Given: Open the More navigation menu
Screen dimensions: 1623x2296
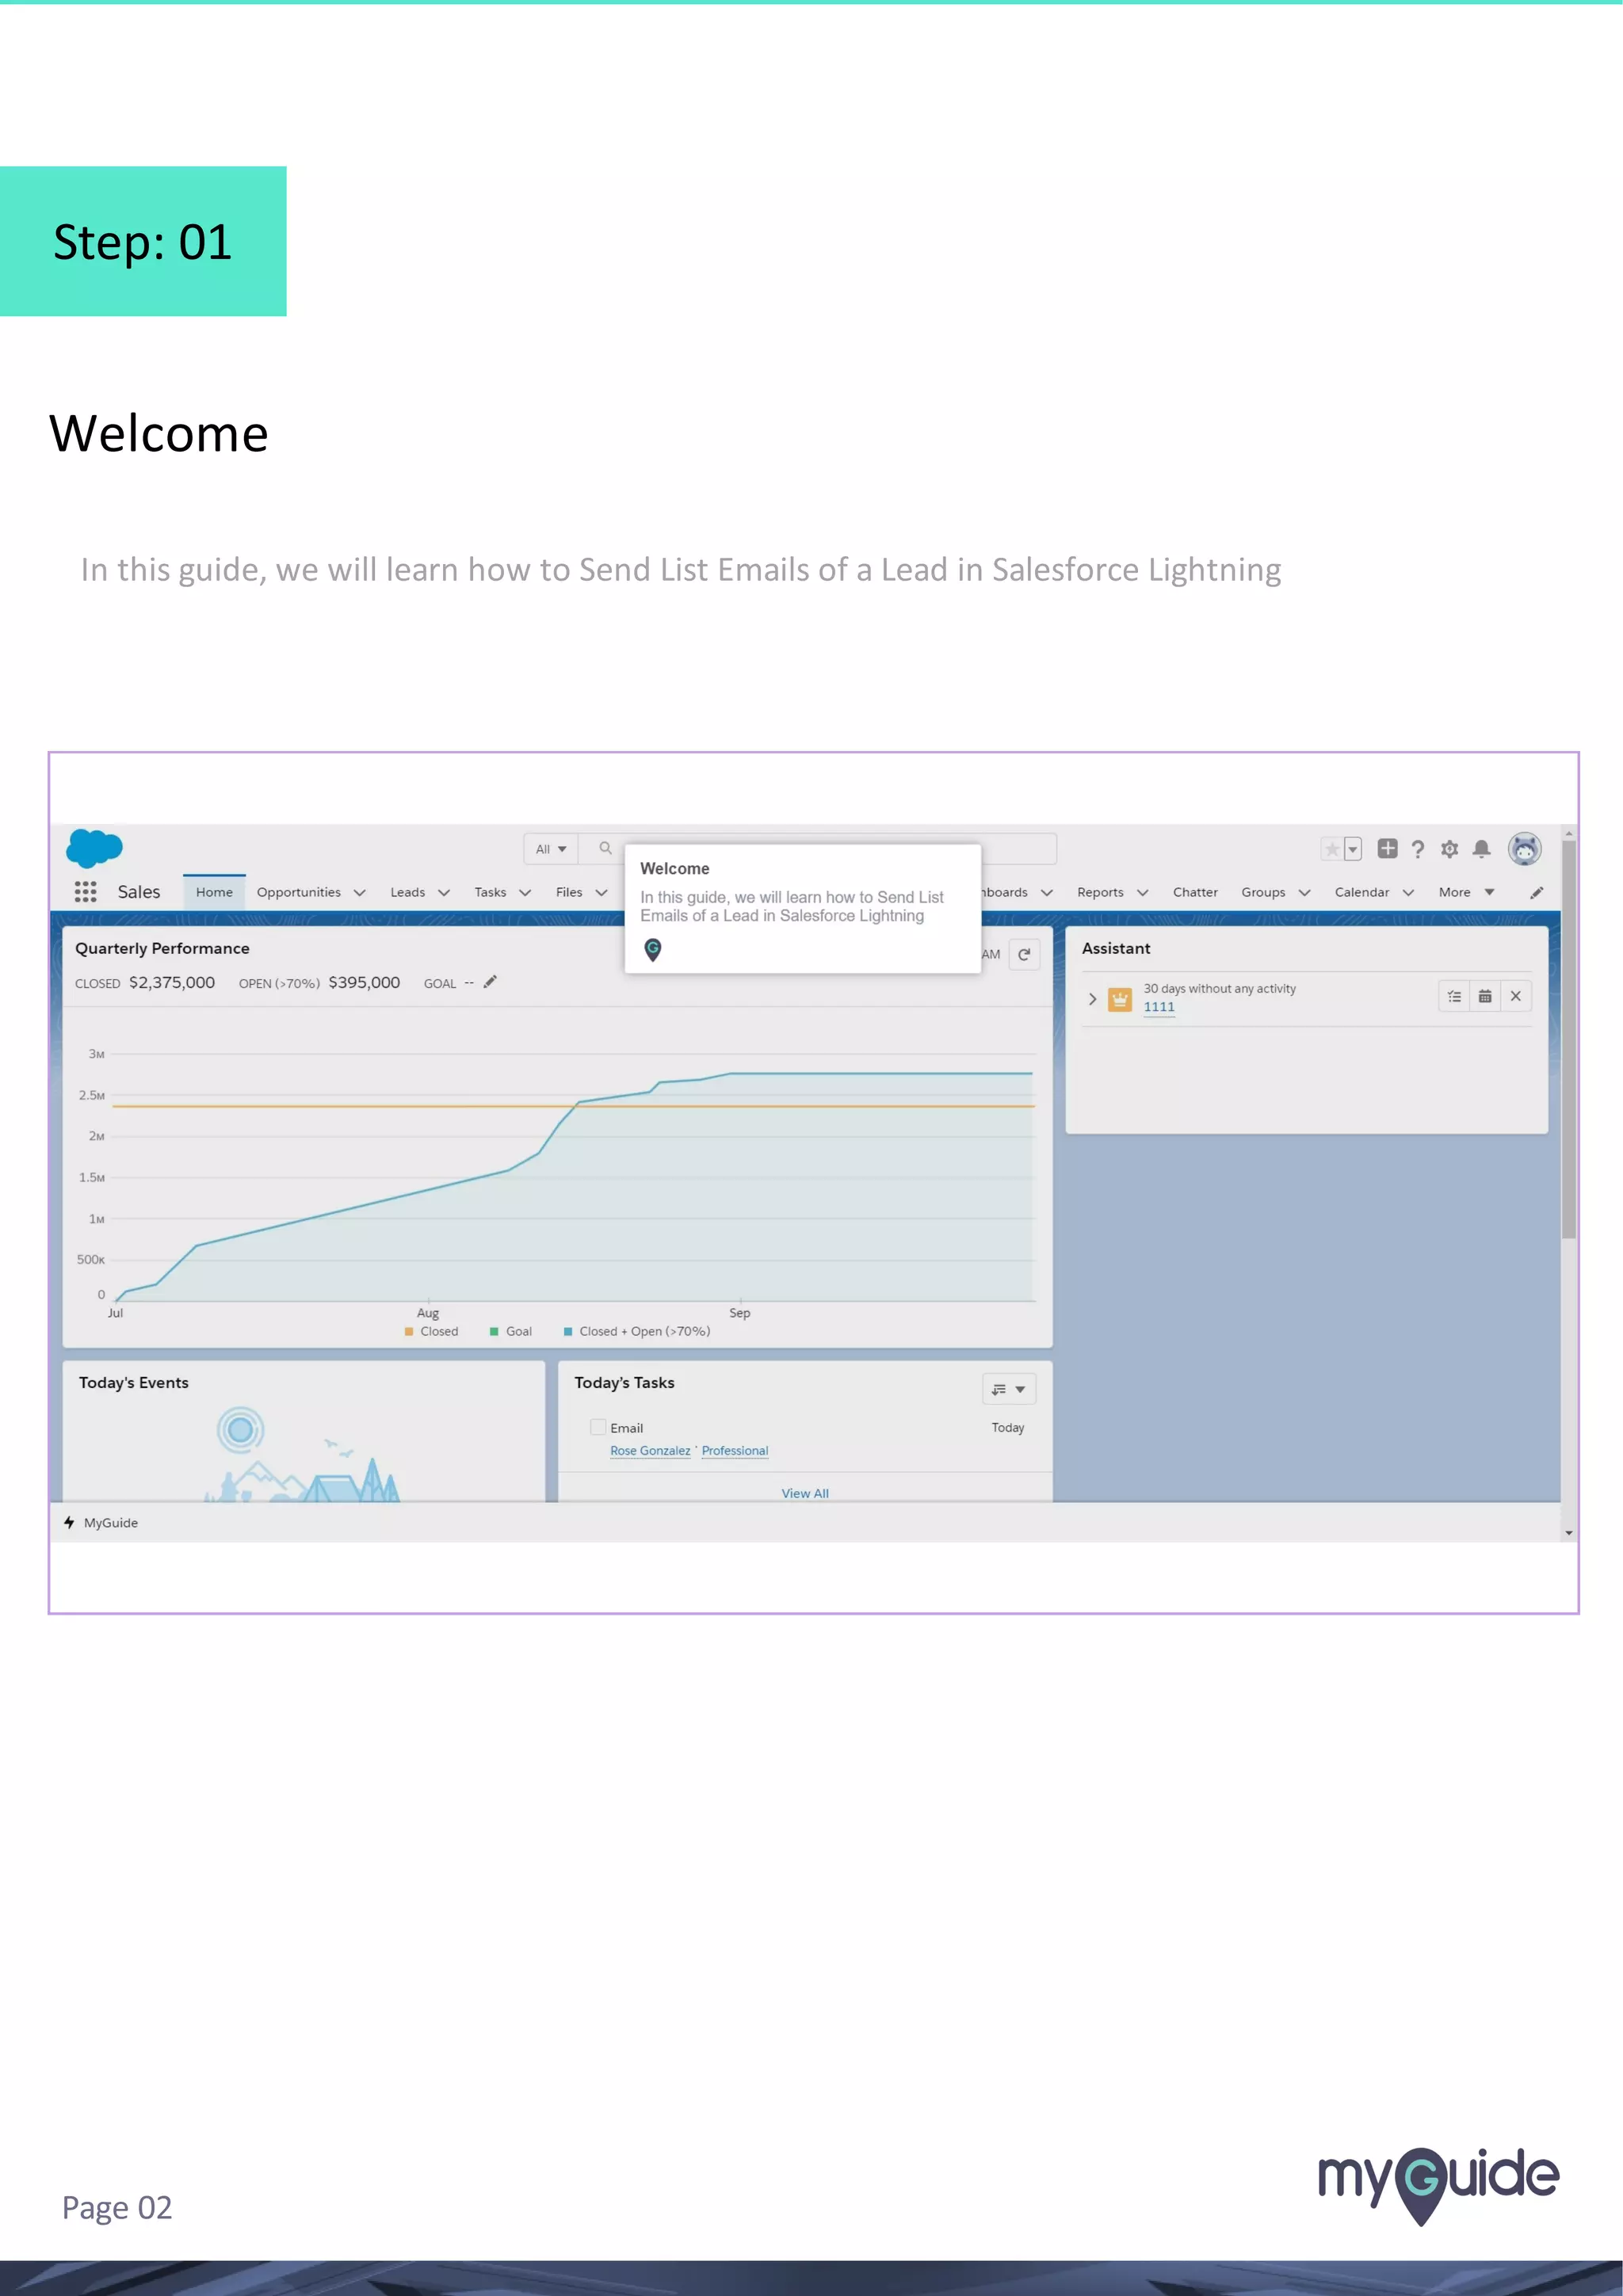Looking at the screenshot, I should coord(1466,892).
